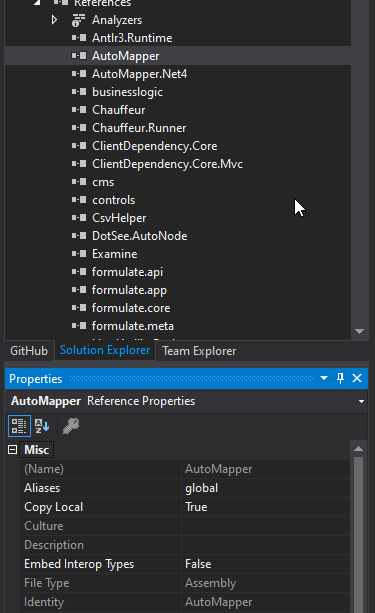Select the Copy Local property label
The image size is (375, 613).
coord(54,507)
